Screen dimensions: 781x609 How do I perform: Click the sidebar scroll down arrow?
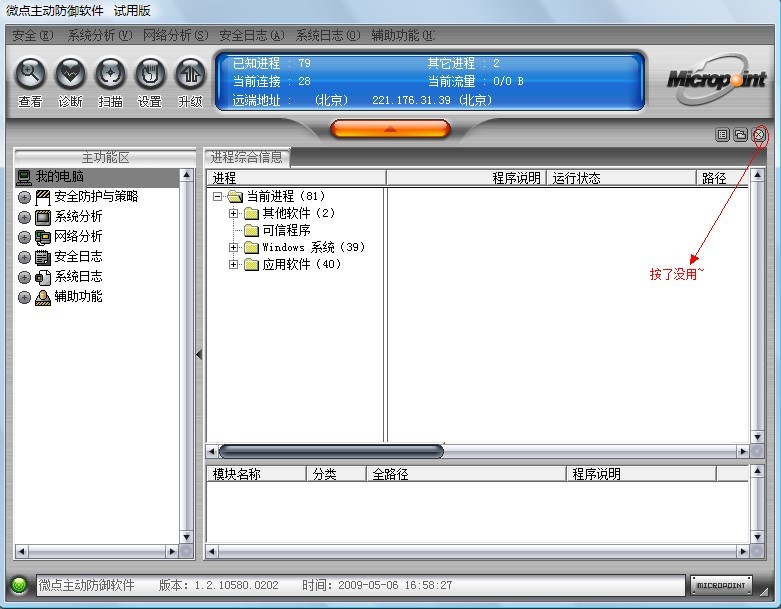tap(186, 537)
